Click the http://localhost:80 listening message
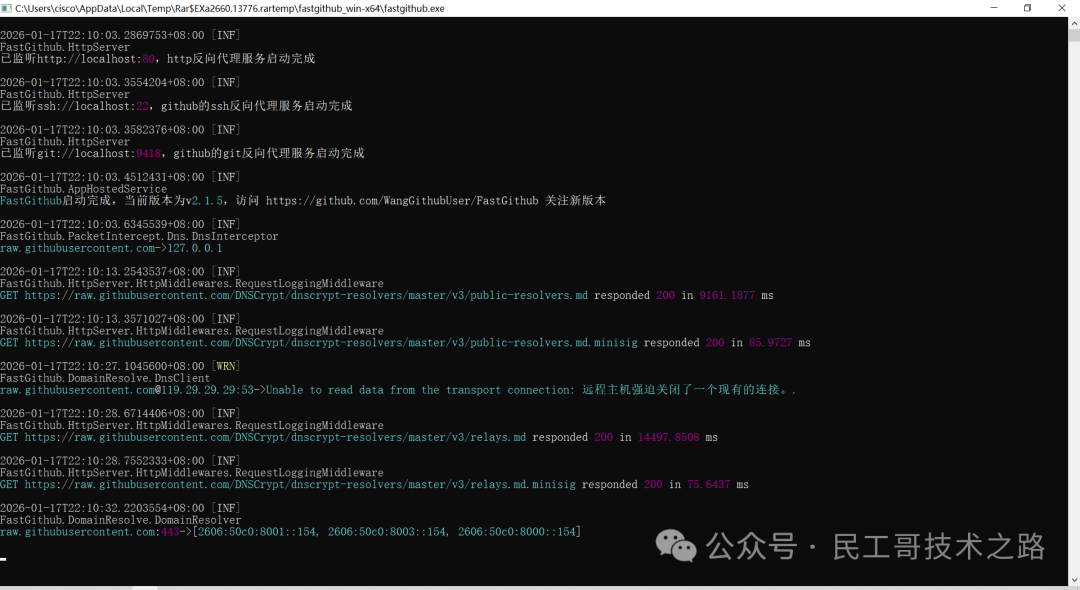Image resolution: width=1080 pixels, height=590 pixels. [157, 59]
